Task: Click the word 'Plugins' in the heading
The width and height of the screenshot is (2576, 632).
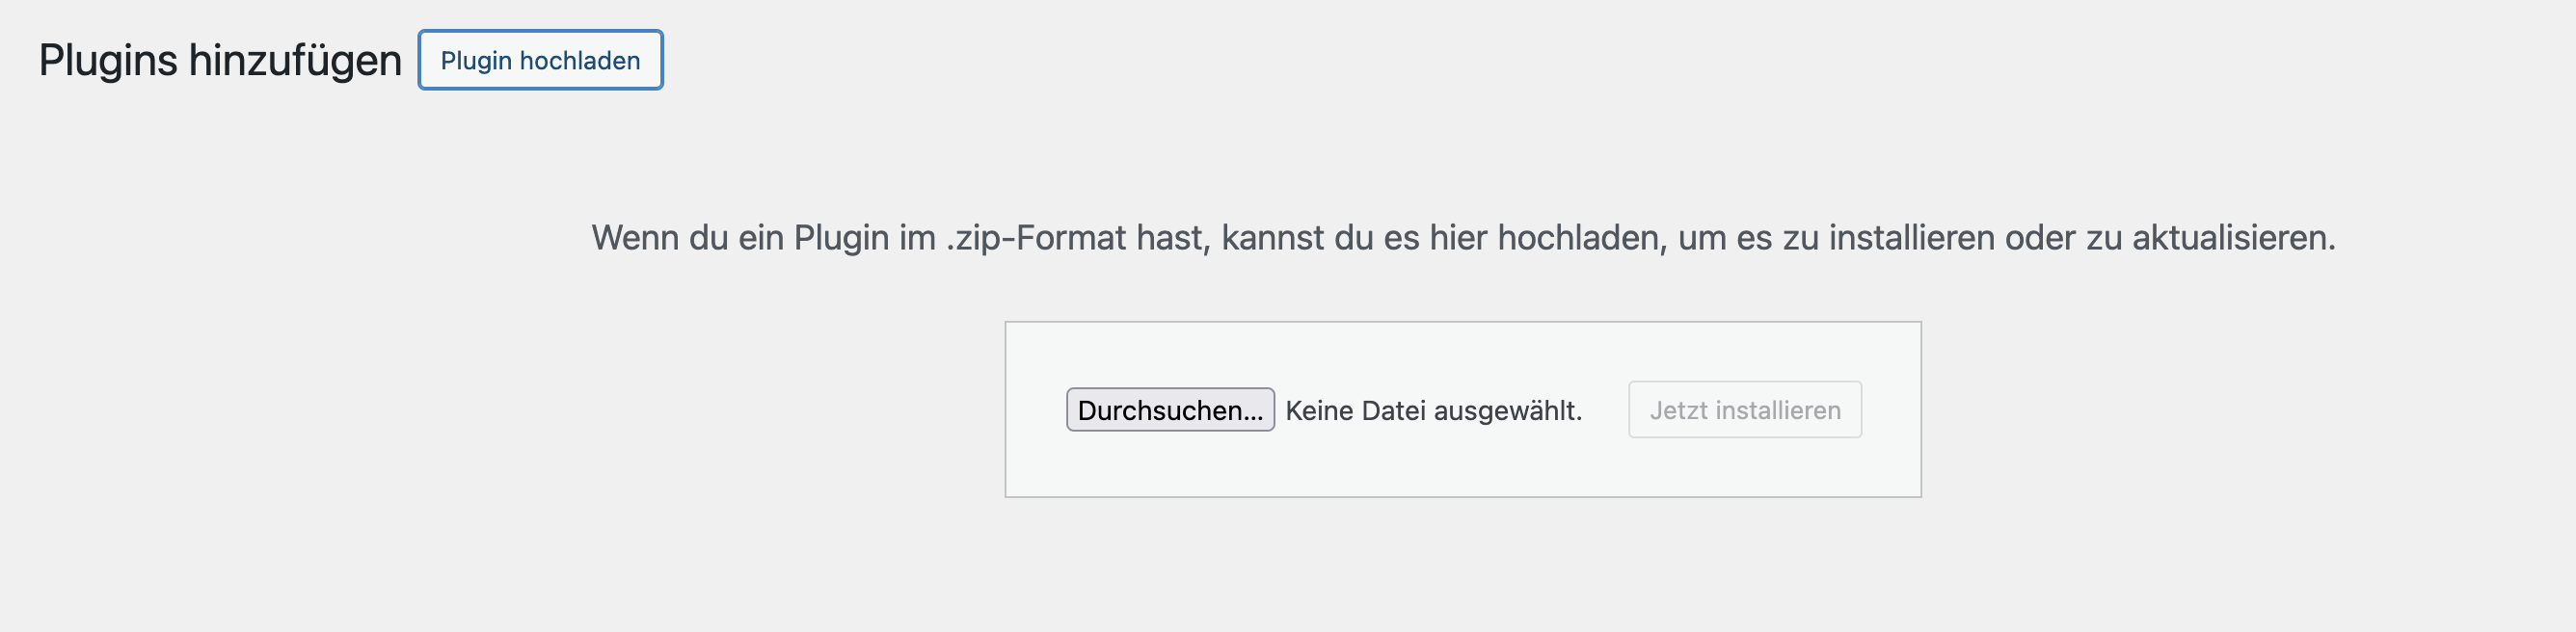Action: pyautogui.click(x=109, y=60)
